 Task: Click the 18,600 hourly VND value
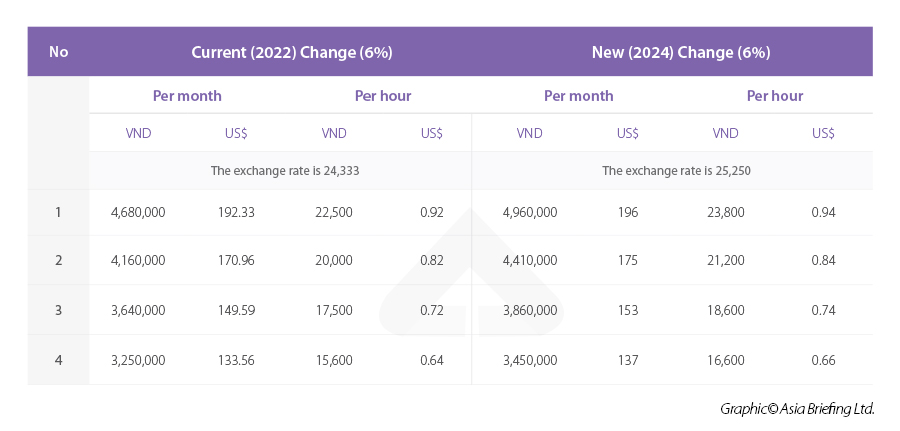click(725, 310)
